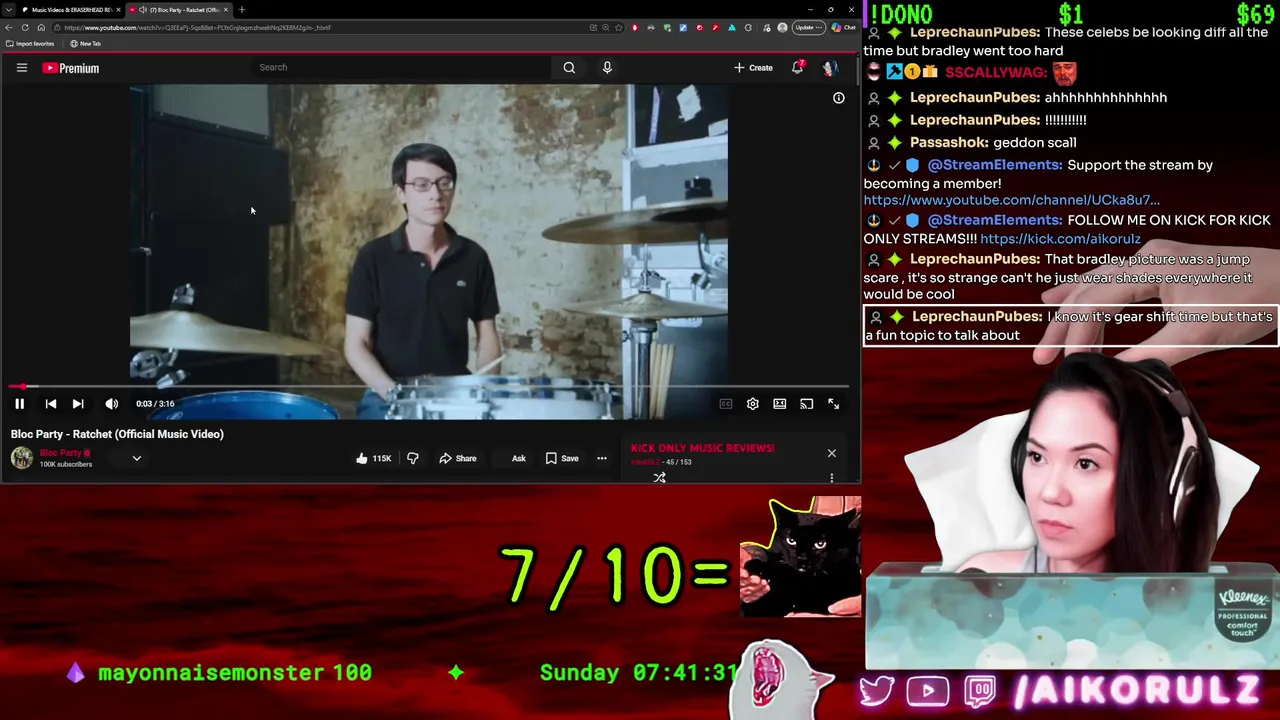Image resolution: width=1280 pixels, height=720 pixels.
Task: Open more actions ellipsis under video
Action: 602,458
